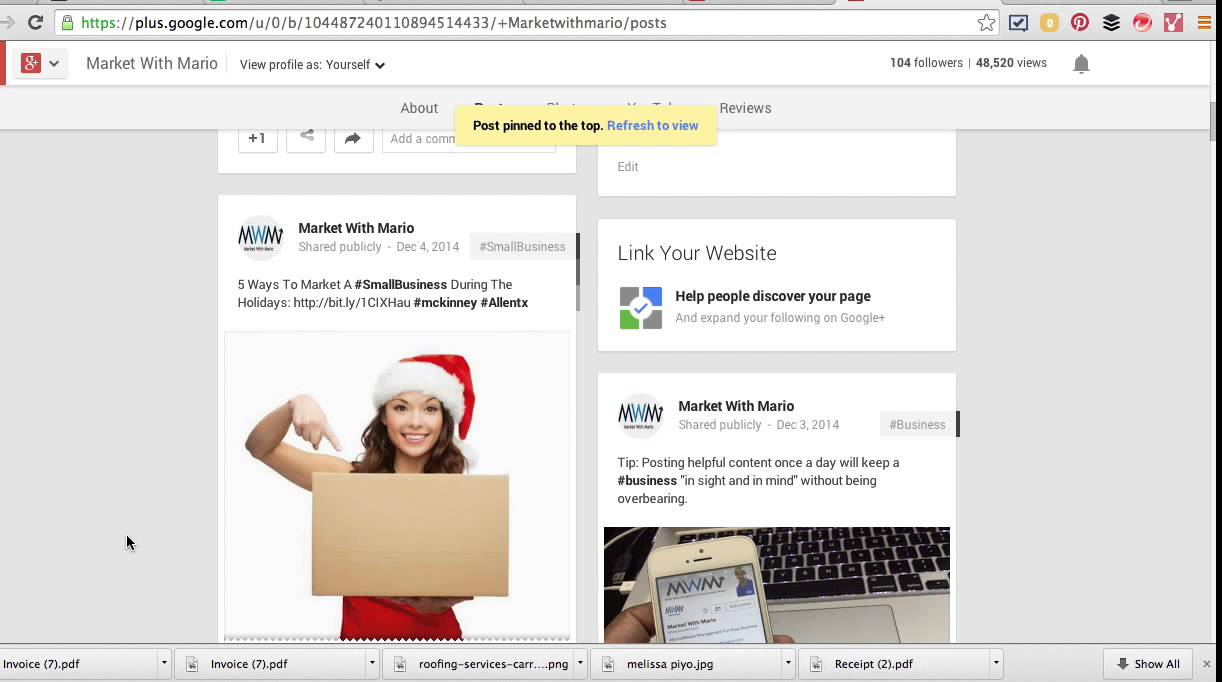Screen dimensions: 1222x682
Task: Open the Google+ home logo button
Action: tap(31, 63)
